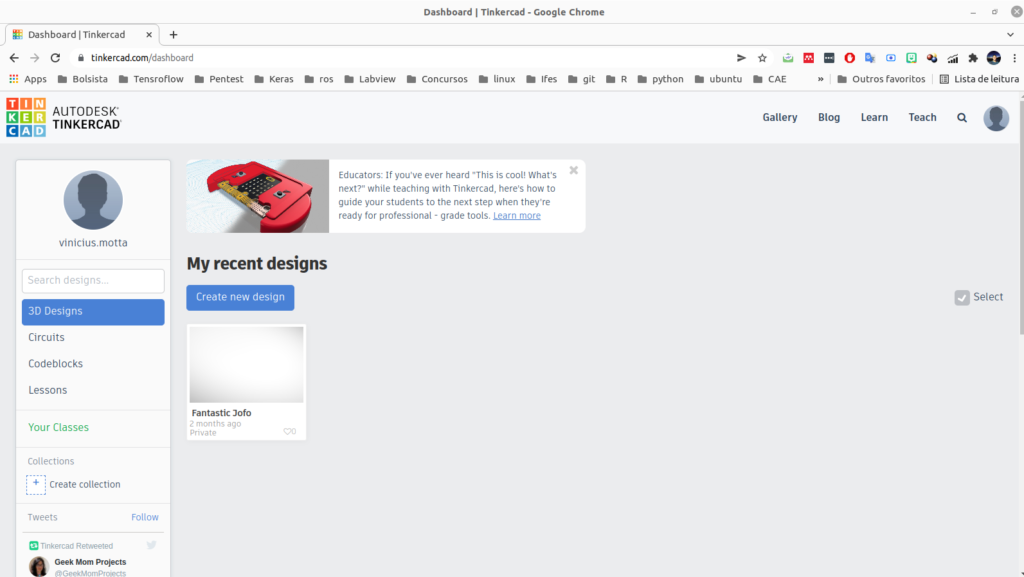
Task: Click the Geek Mom Projects tweet author name
Action: (90, 562)
